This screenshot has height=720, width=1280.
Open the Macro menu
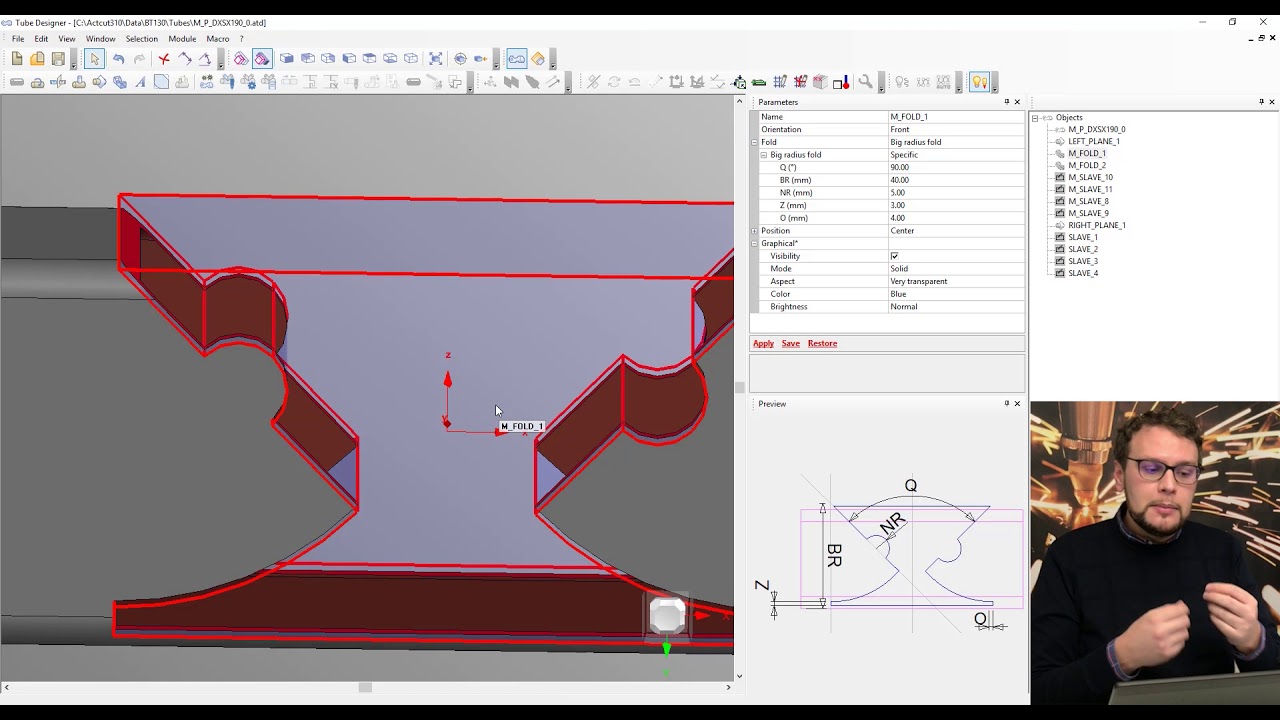pyautogui.click(x=218, y=39)
